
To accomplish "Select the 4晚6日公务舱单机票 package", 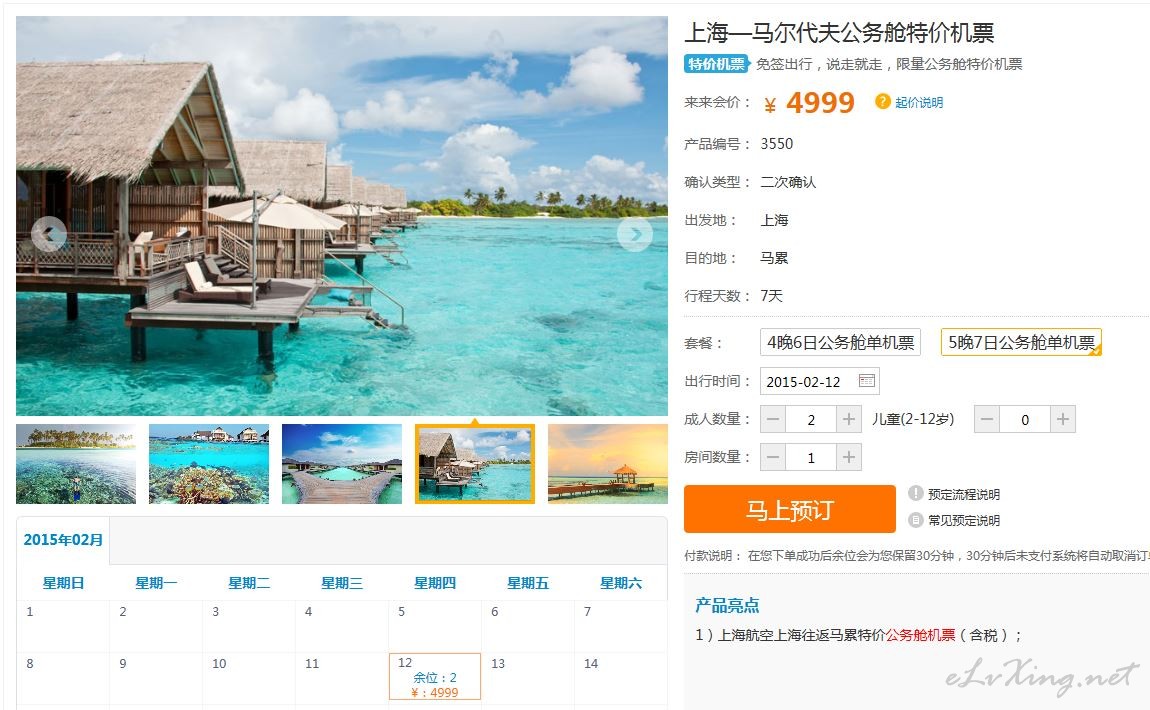I will pos(840,343).
